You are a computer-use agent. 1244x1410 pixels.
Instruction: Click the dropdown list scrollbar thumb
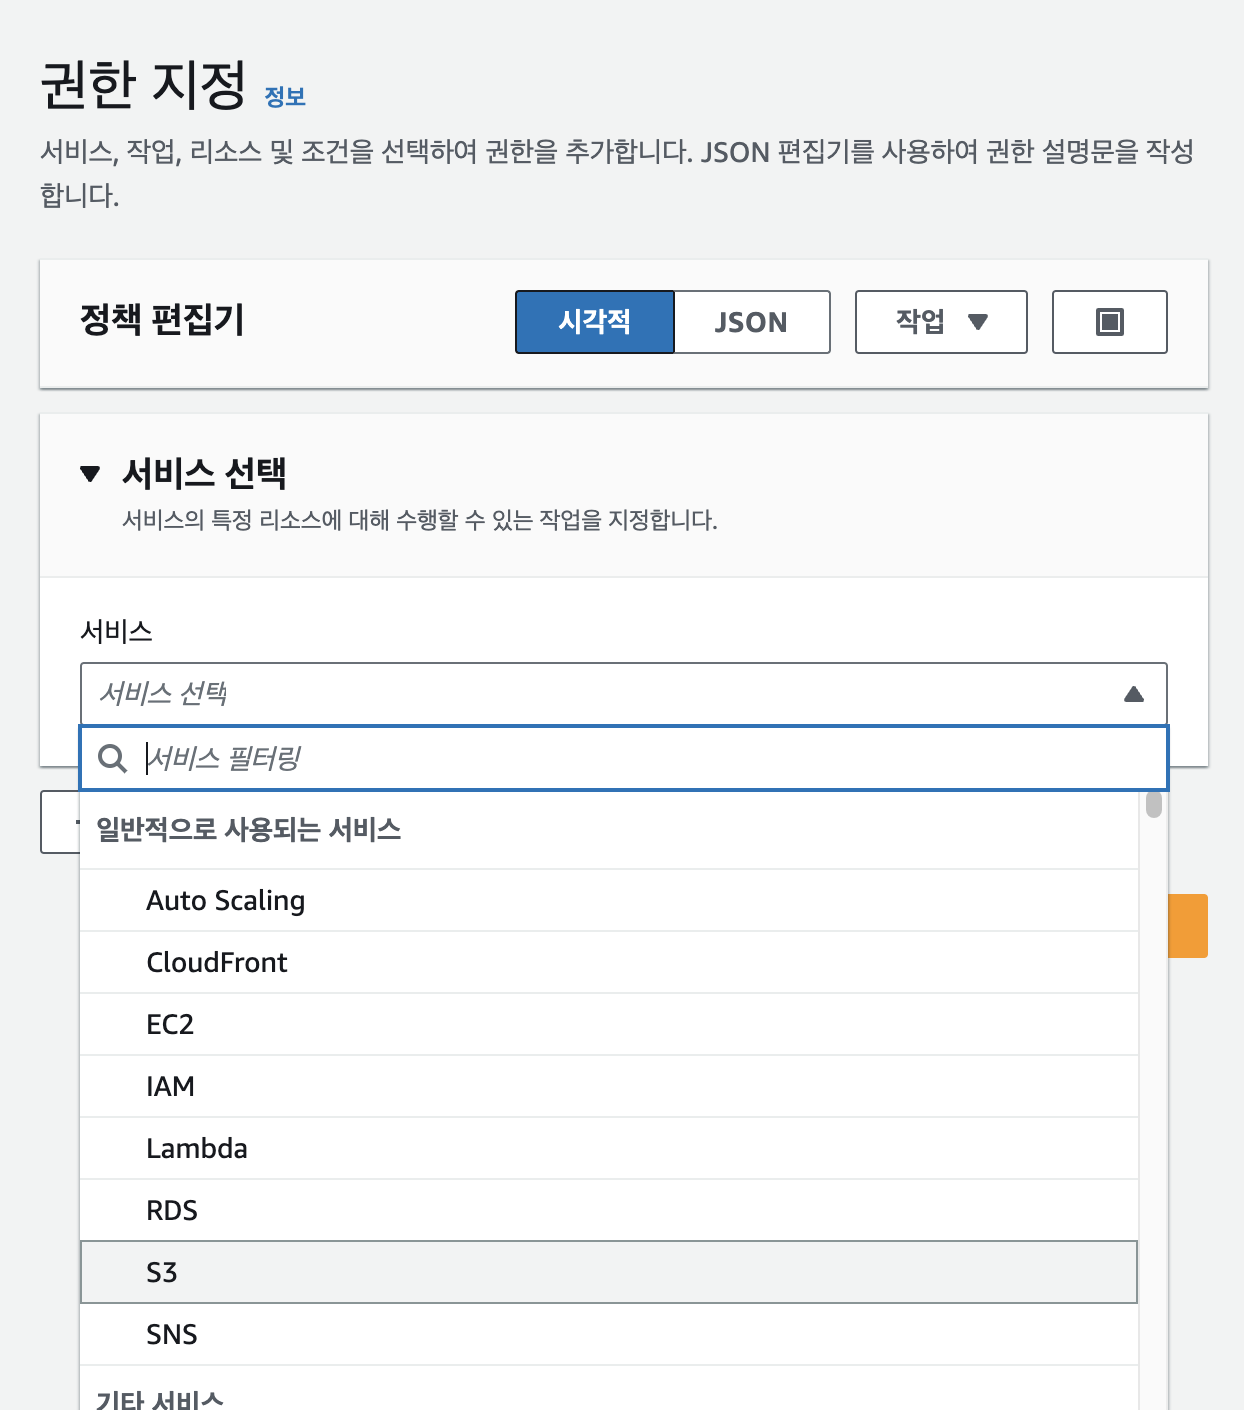click(x=1154, y=805)
